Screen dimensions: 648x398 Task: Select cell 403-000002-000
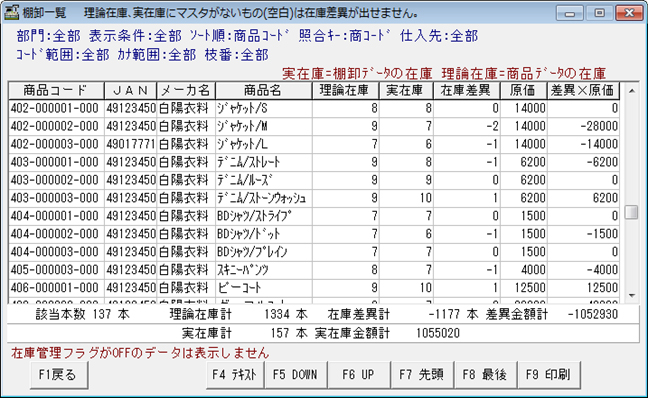tap(56, 180)
